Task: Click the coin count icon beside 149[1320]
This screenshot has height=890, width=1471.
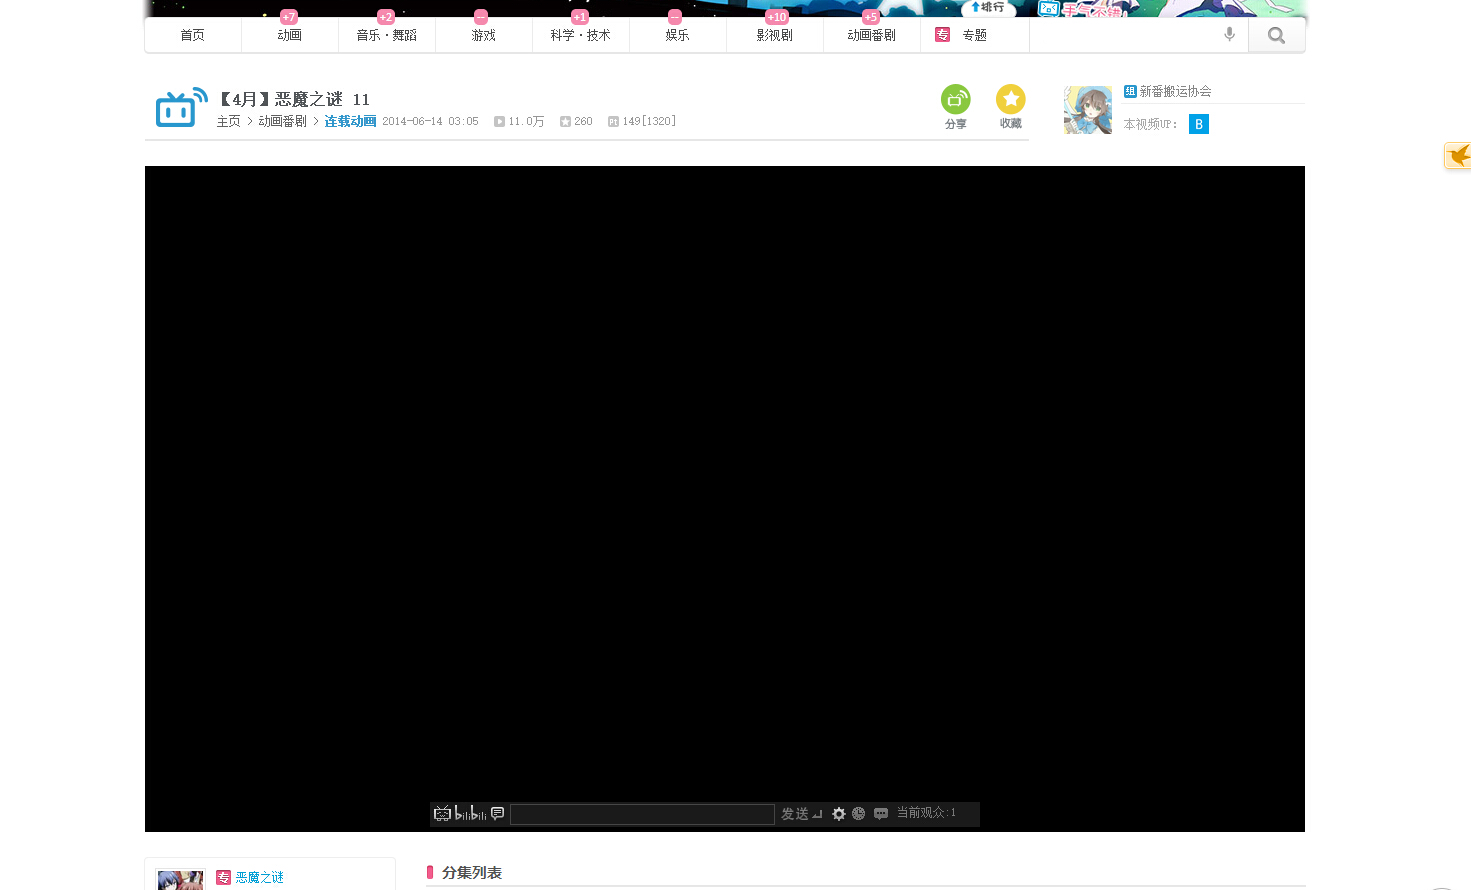Action: pos(613,122)
